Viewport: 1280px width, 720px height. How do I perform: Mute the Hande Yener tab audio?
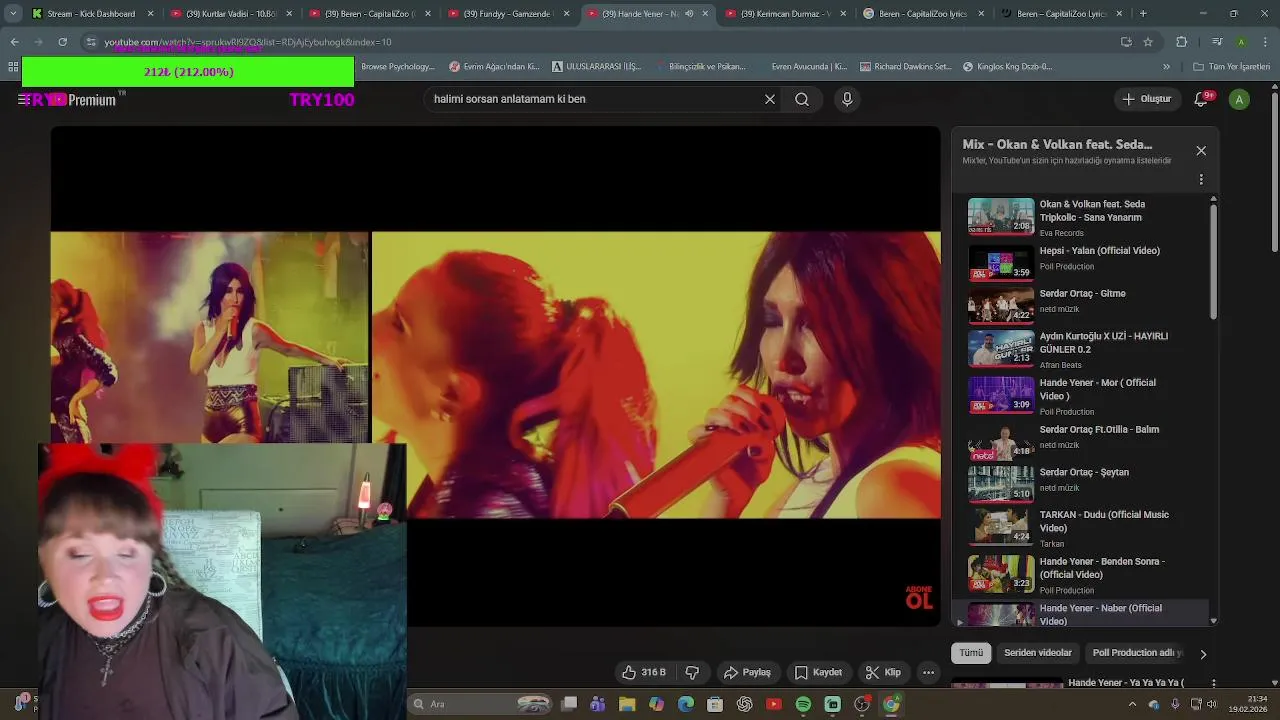click(689, 14)
